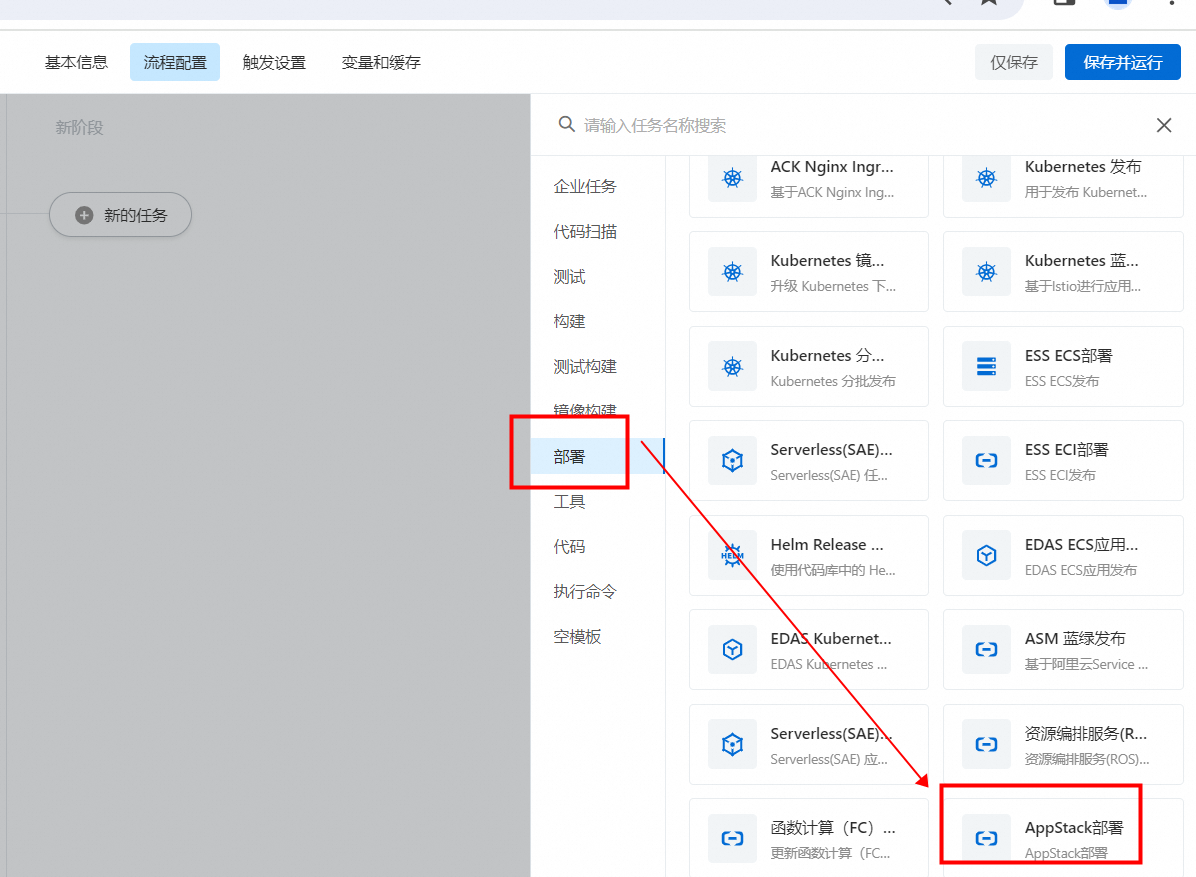Open the 触发设置 tab
This screenshot has width=1196, height=877.
point(274,63)
